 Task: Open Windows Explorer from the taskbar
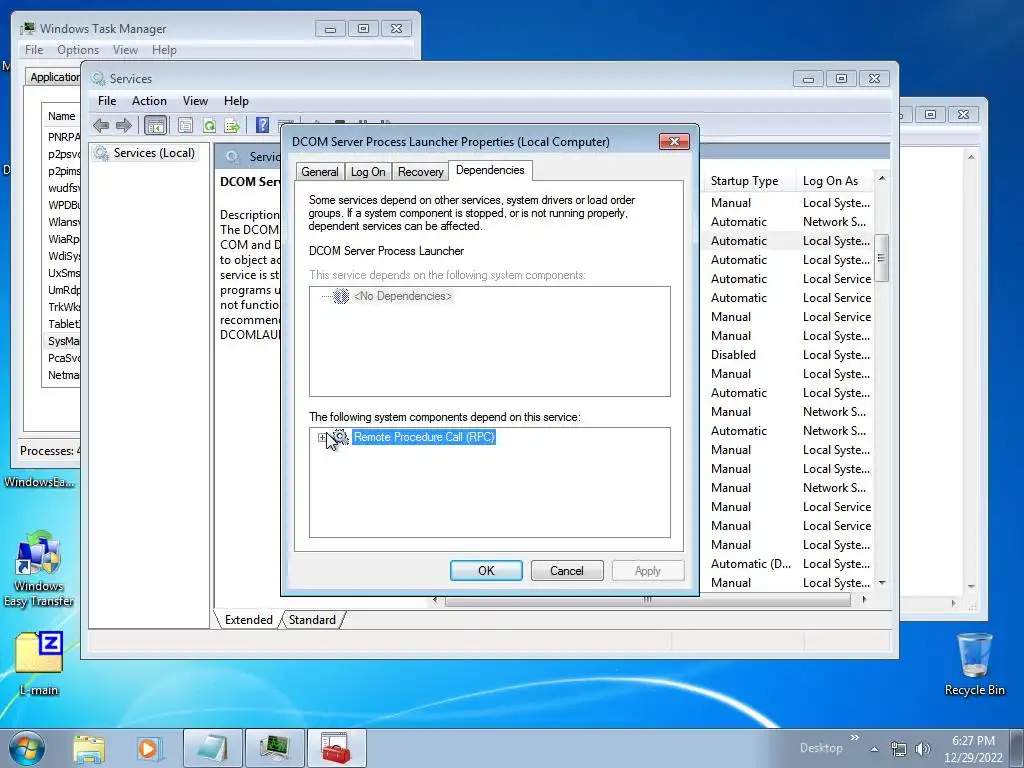coord(89,748)
